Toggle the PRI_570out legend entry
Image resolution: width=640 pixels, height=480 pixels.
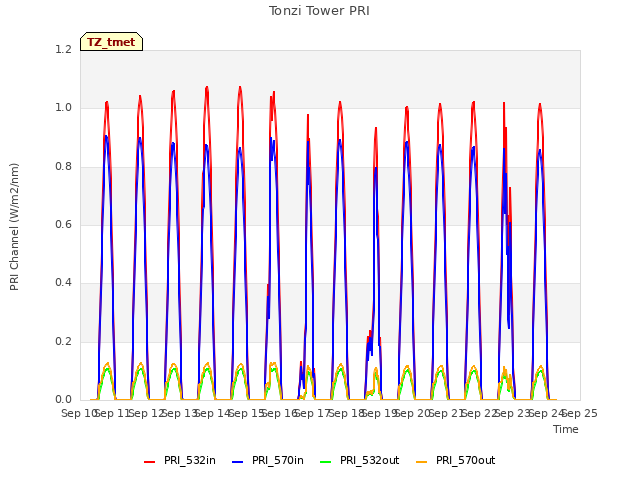456,461
